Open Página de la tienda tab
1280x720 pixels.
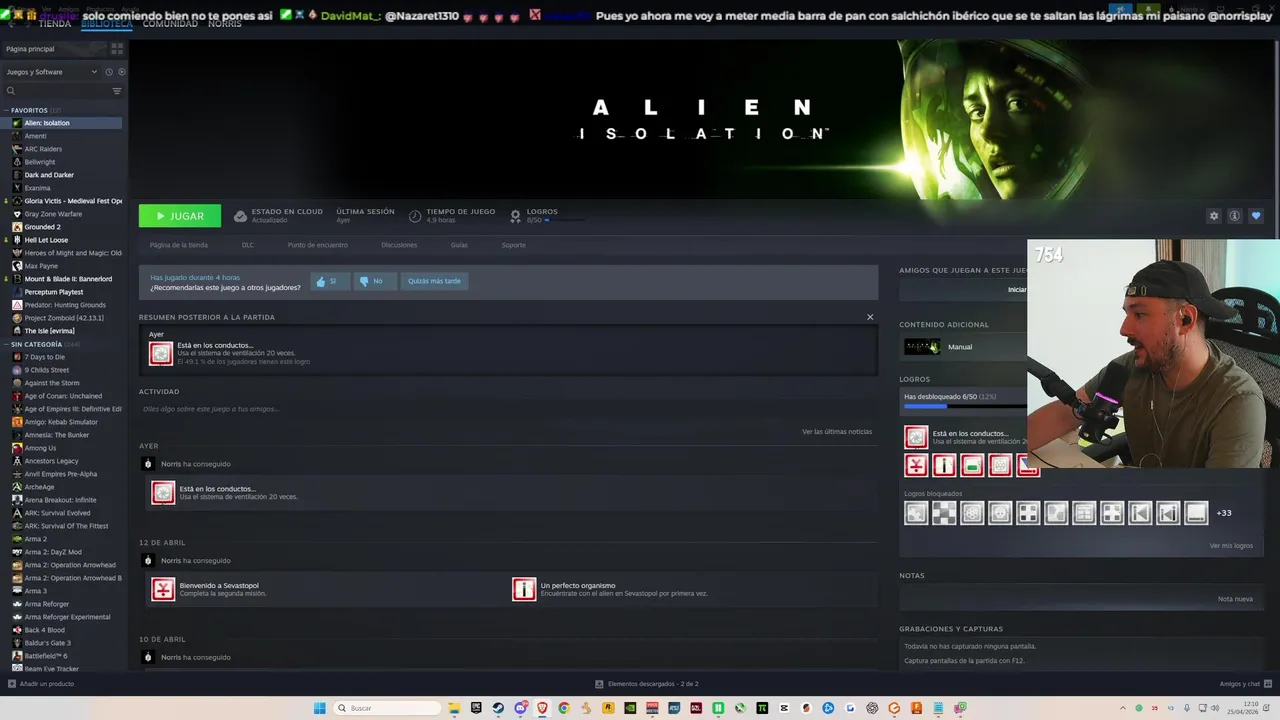coord(179,245)
